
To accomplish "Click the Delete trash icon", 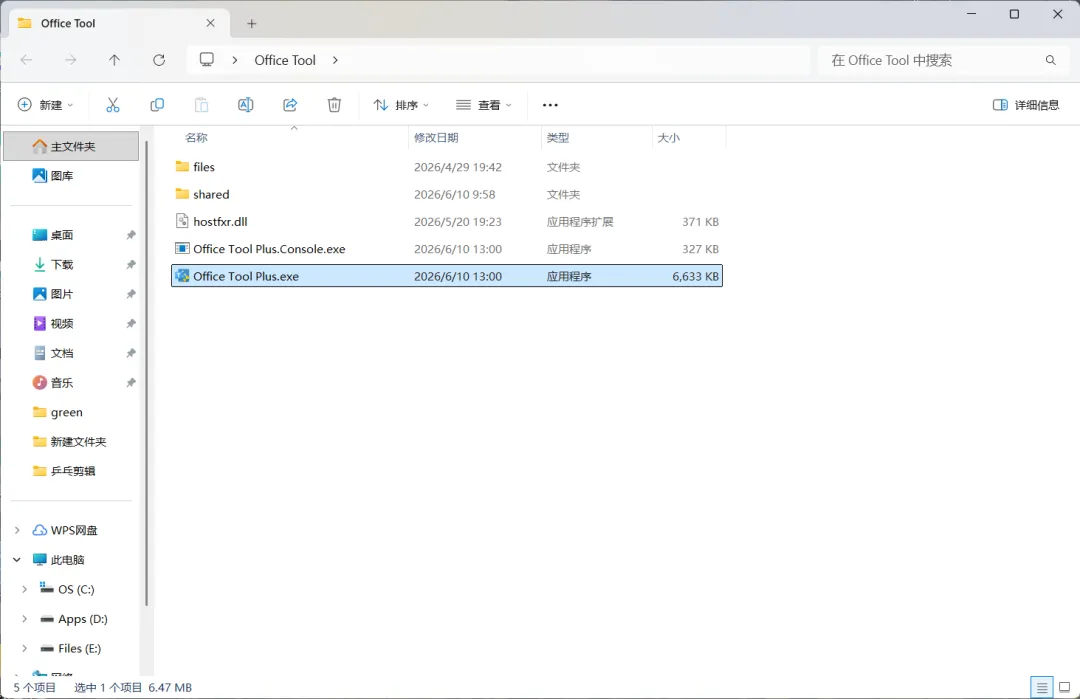I will point(334,105).
